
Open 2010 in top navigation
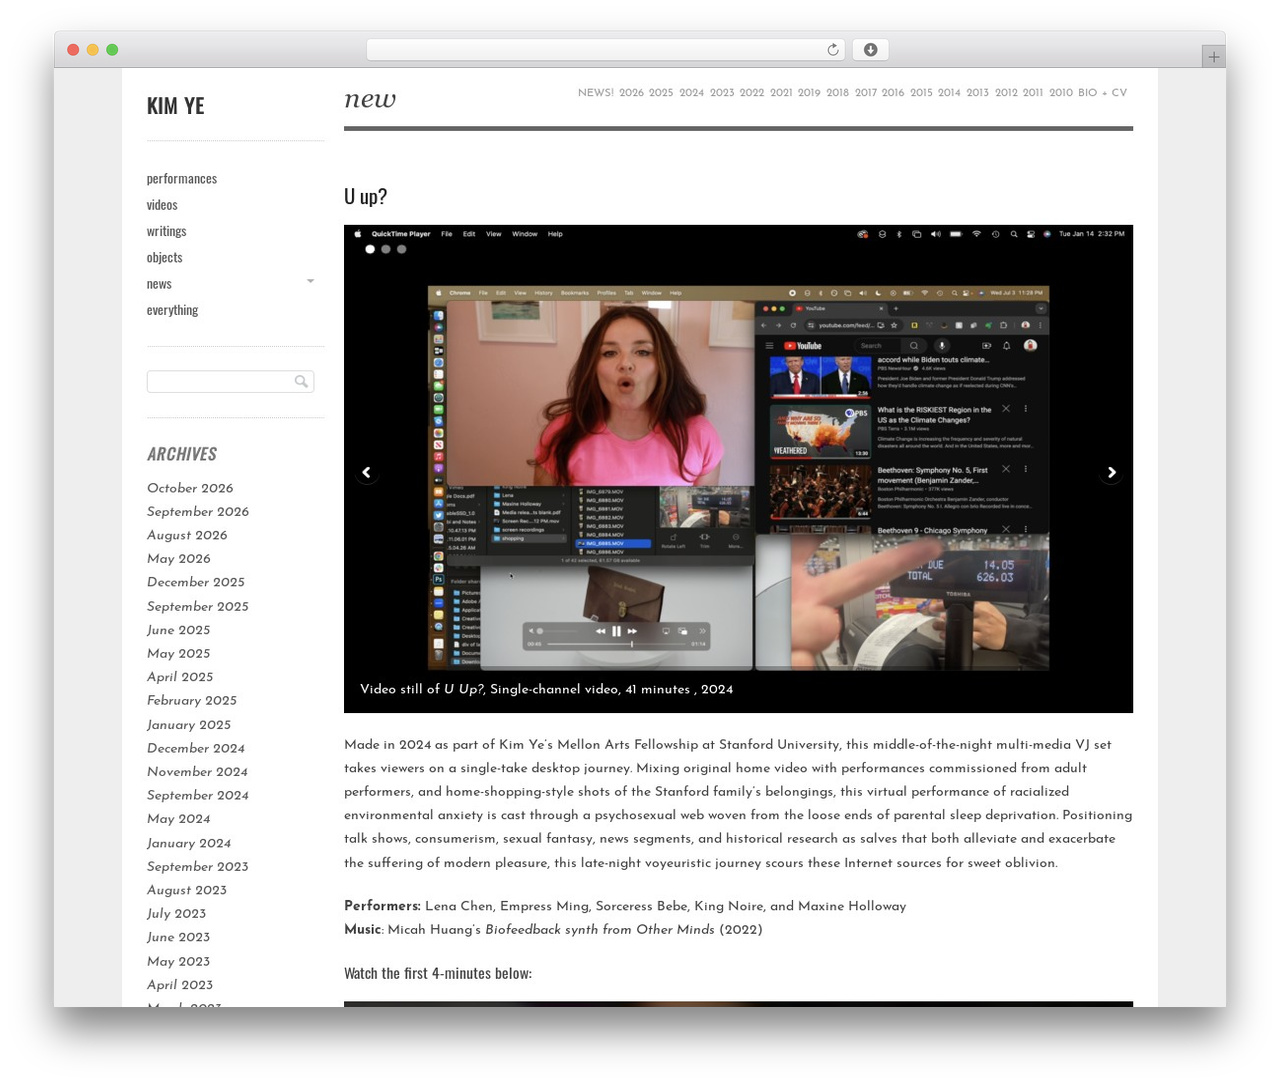point(1060,93)
